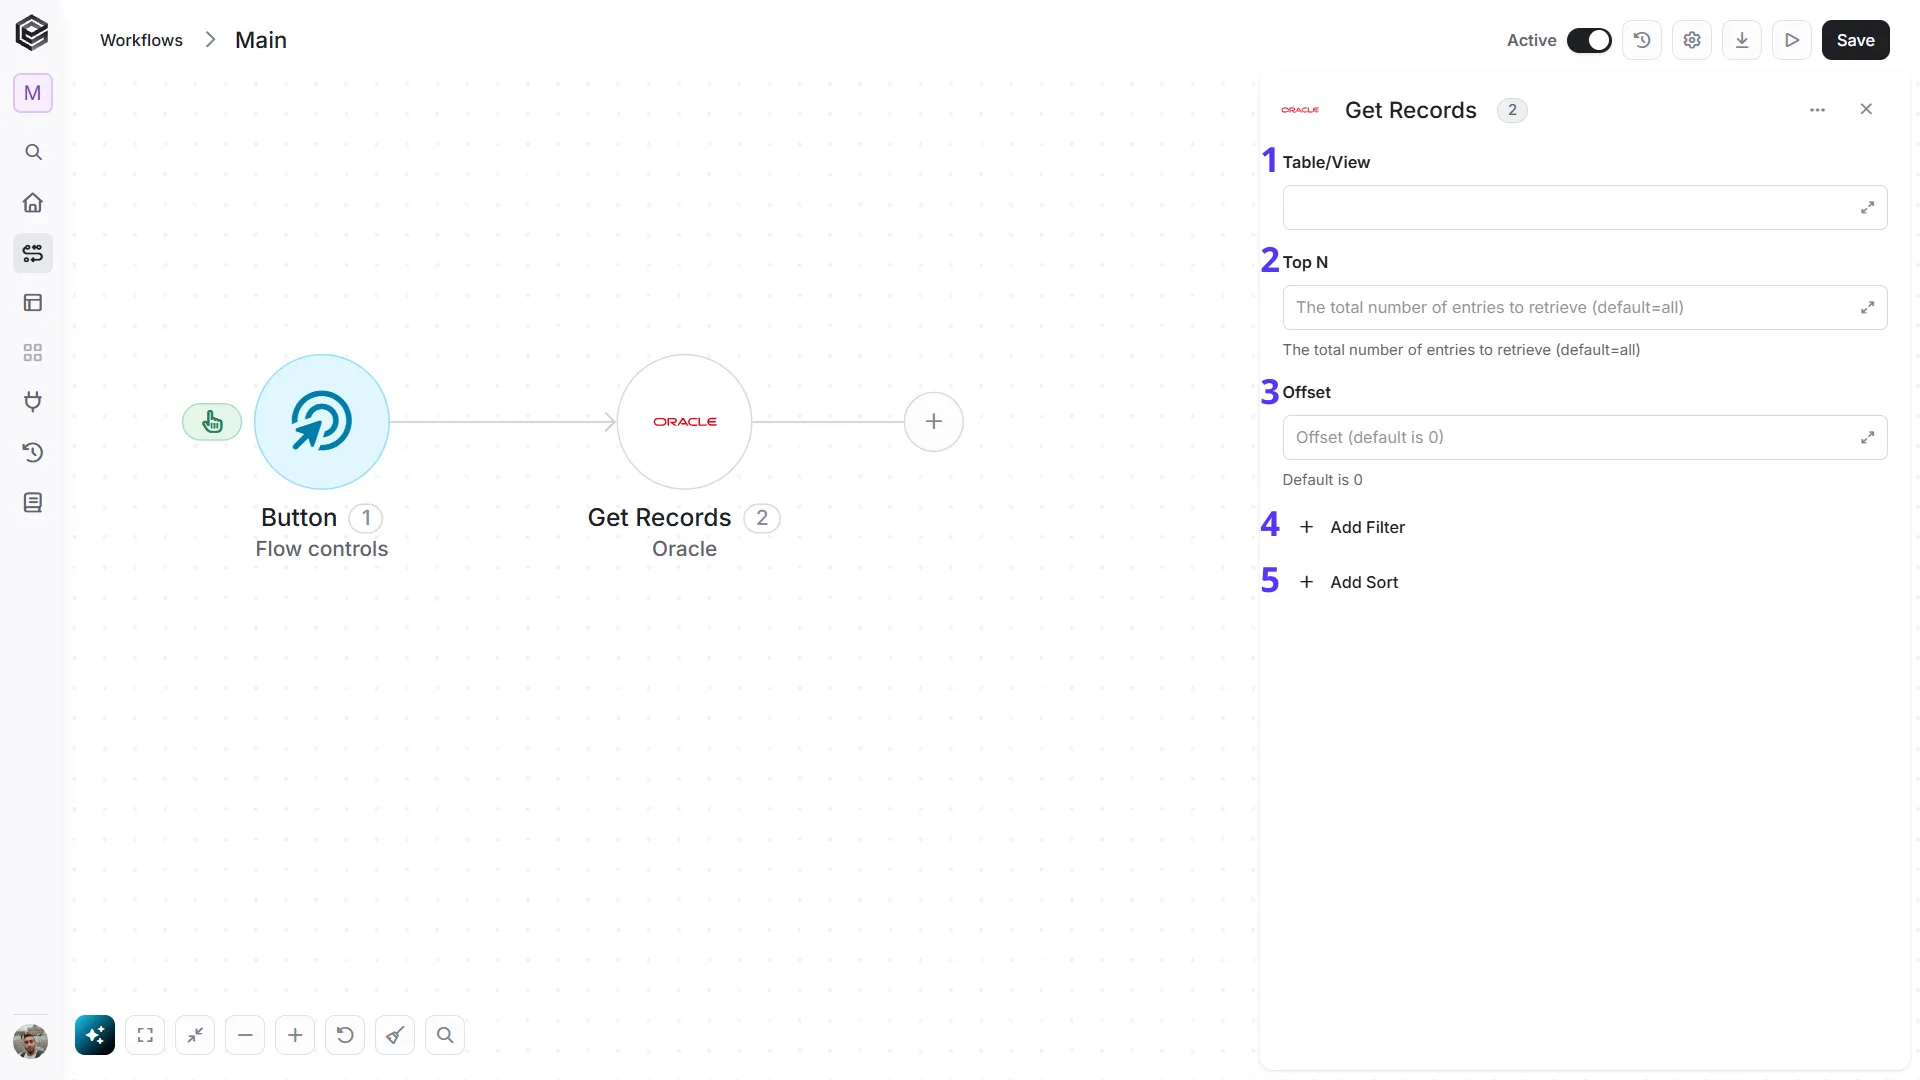Open the AI assistant sparkle button
Viewport: 1920px width, 1080px height.
95,1035
